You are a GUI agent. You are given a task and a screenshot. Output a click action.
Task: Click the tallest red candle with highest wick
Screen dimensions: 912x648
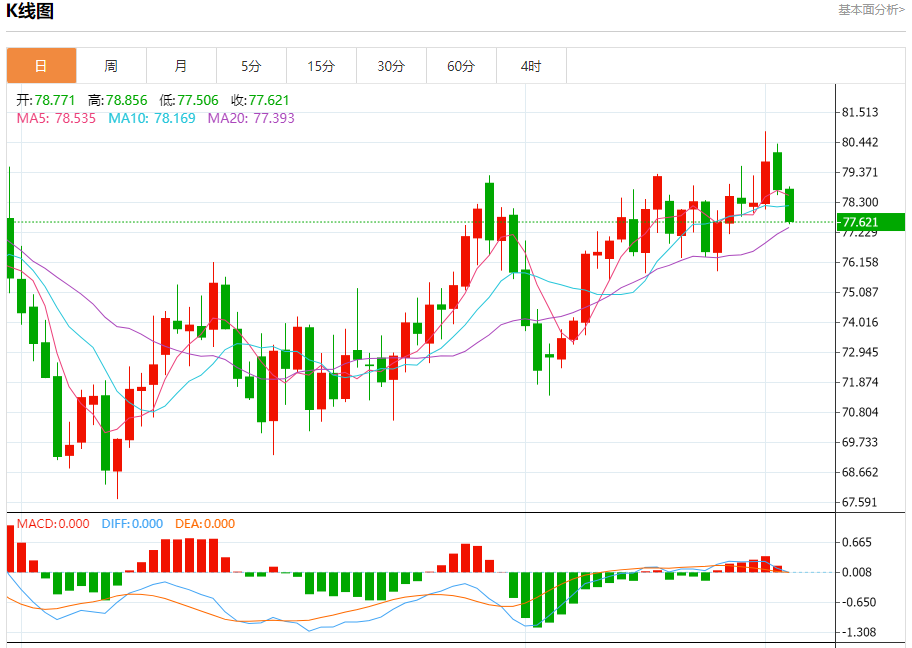point(765,182)
